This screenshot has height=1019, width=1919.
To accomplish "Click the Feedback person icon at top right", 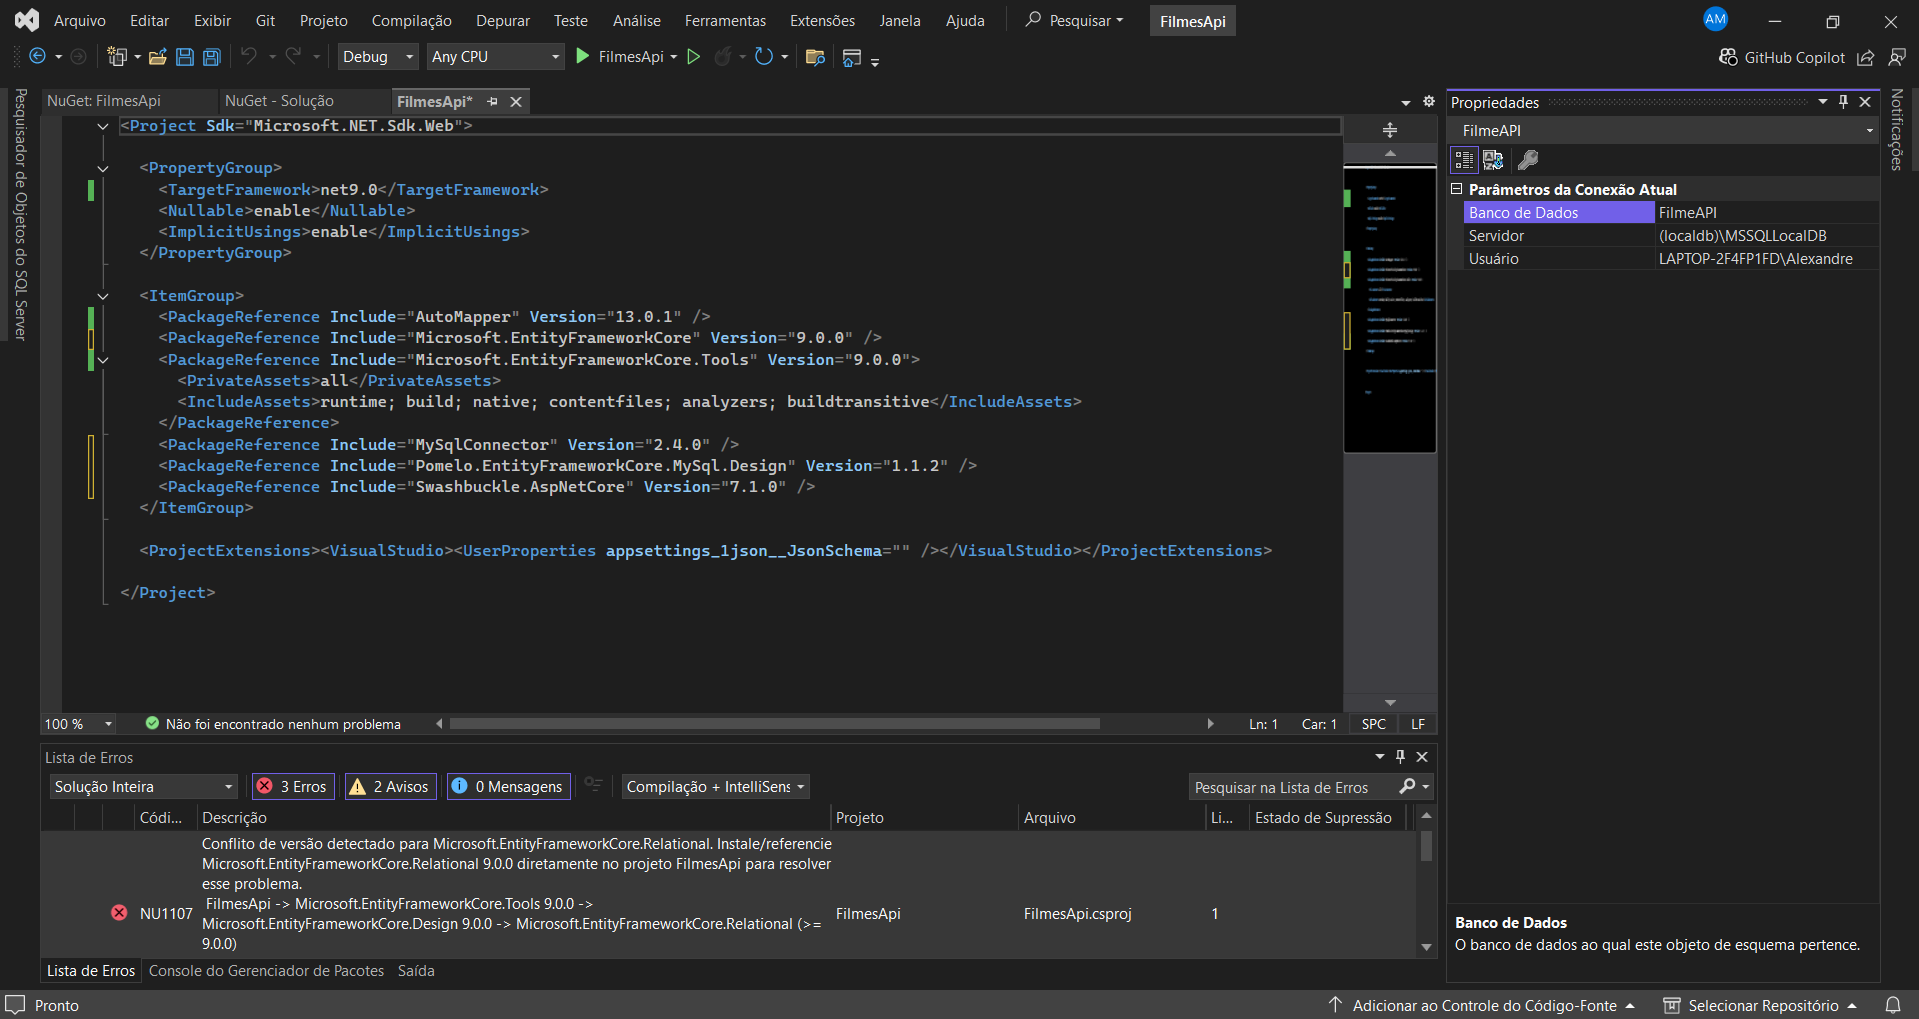I will click(1897, 58).
